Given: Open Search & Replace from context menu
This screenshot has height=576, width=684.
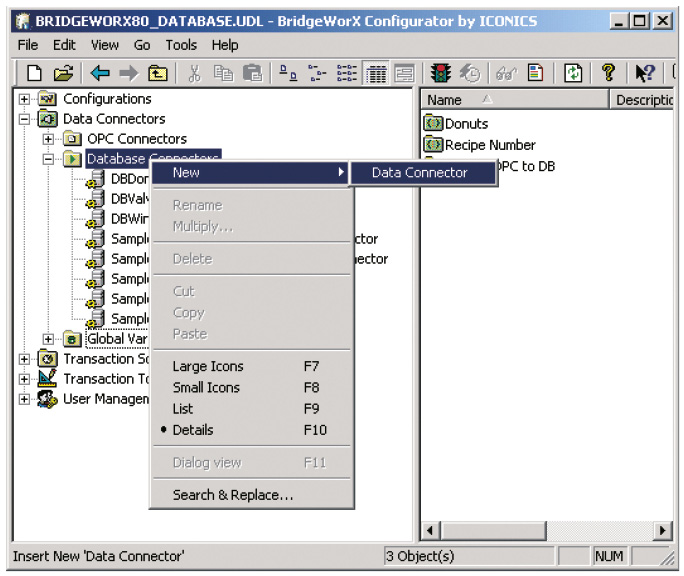Looking at the screenshot, I should [251, 495].
